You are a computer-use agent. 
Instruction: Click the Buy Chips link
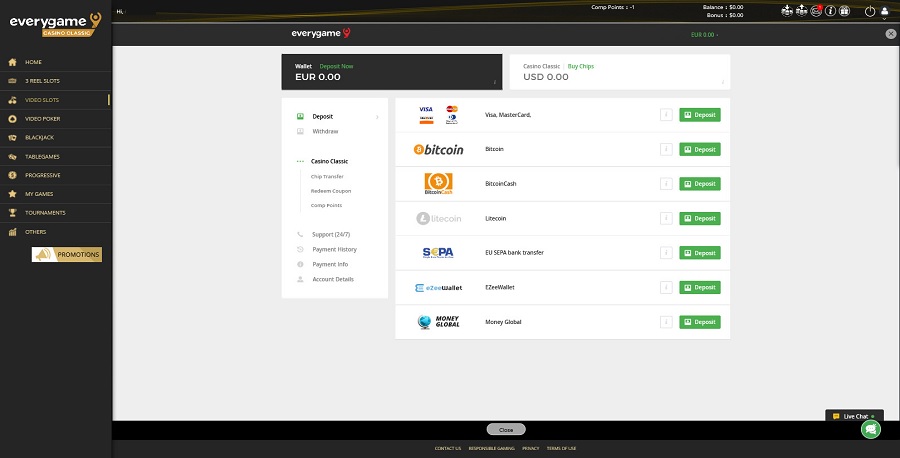click(582, 66)
